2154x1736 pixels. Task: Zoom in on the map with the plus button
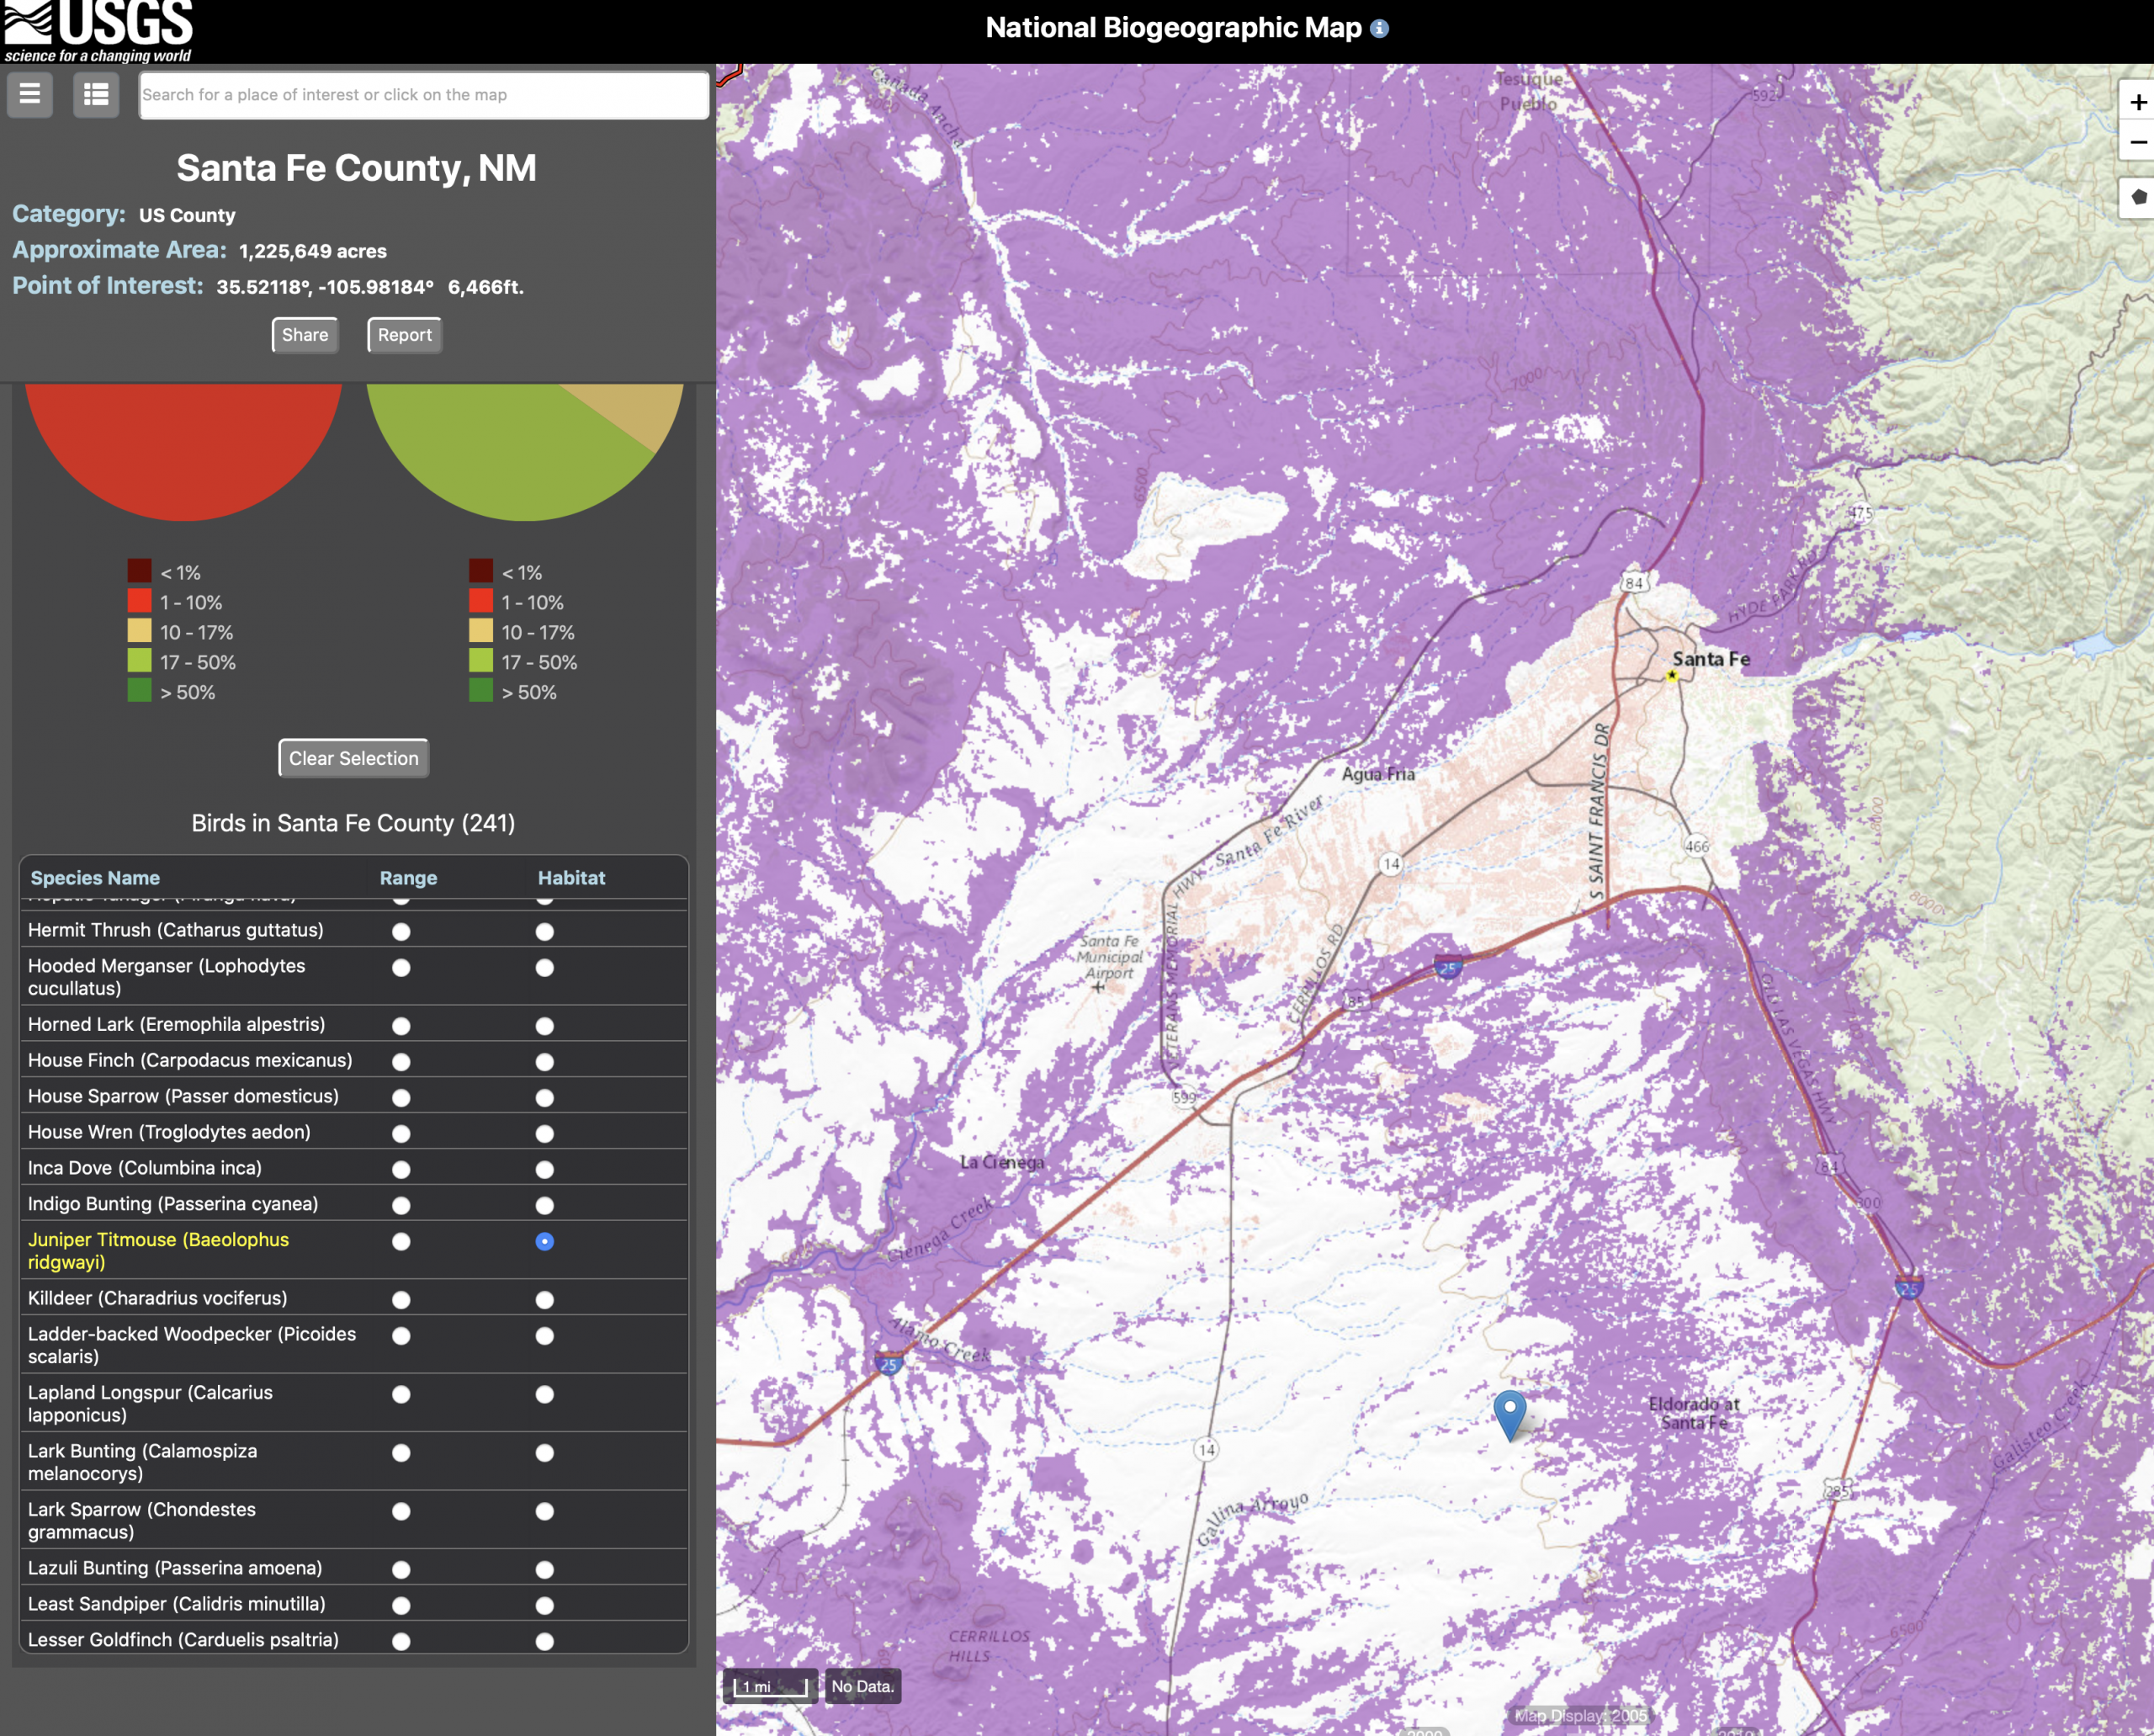pyautogui.click(x=2137, y=102)
